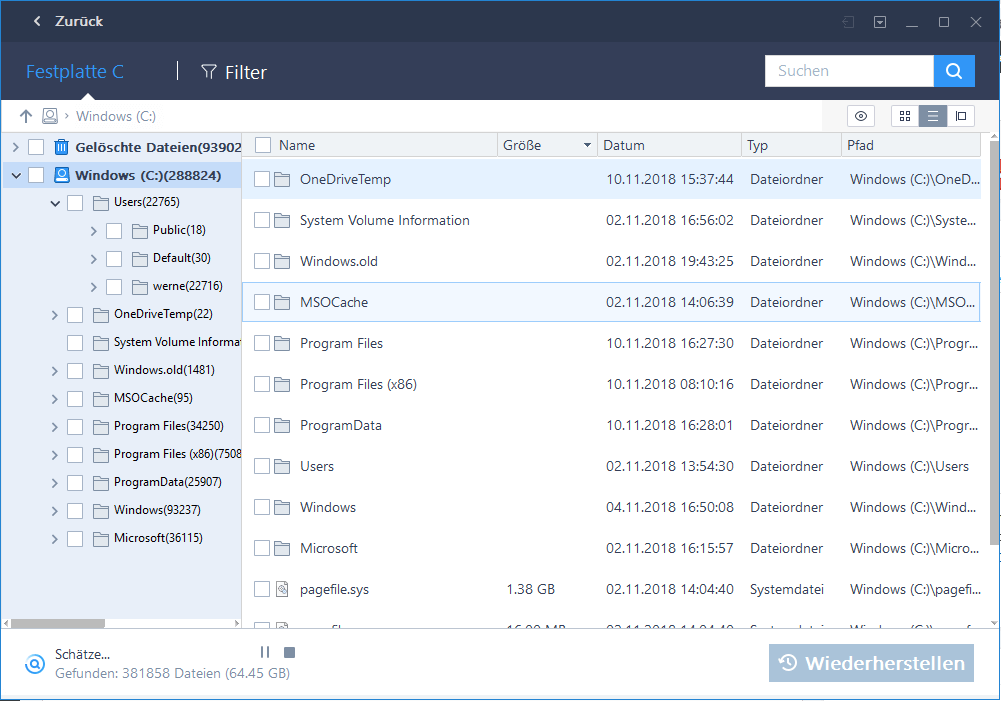Open the title bar dropdown menu icon

(880, 21)
